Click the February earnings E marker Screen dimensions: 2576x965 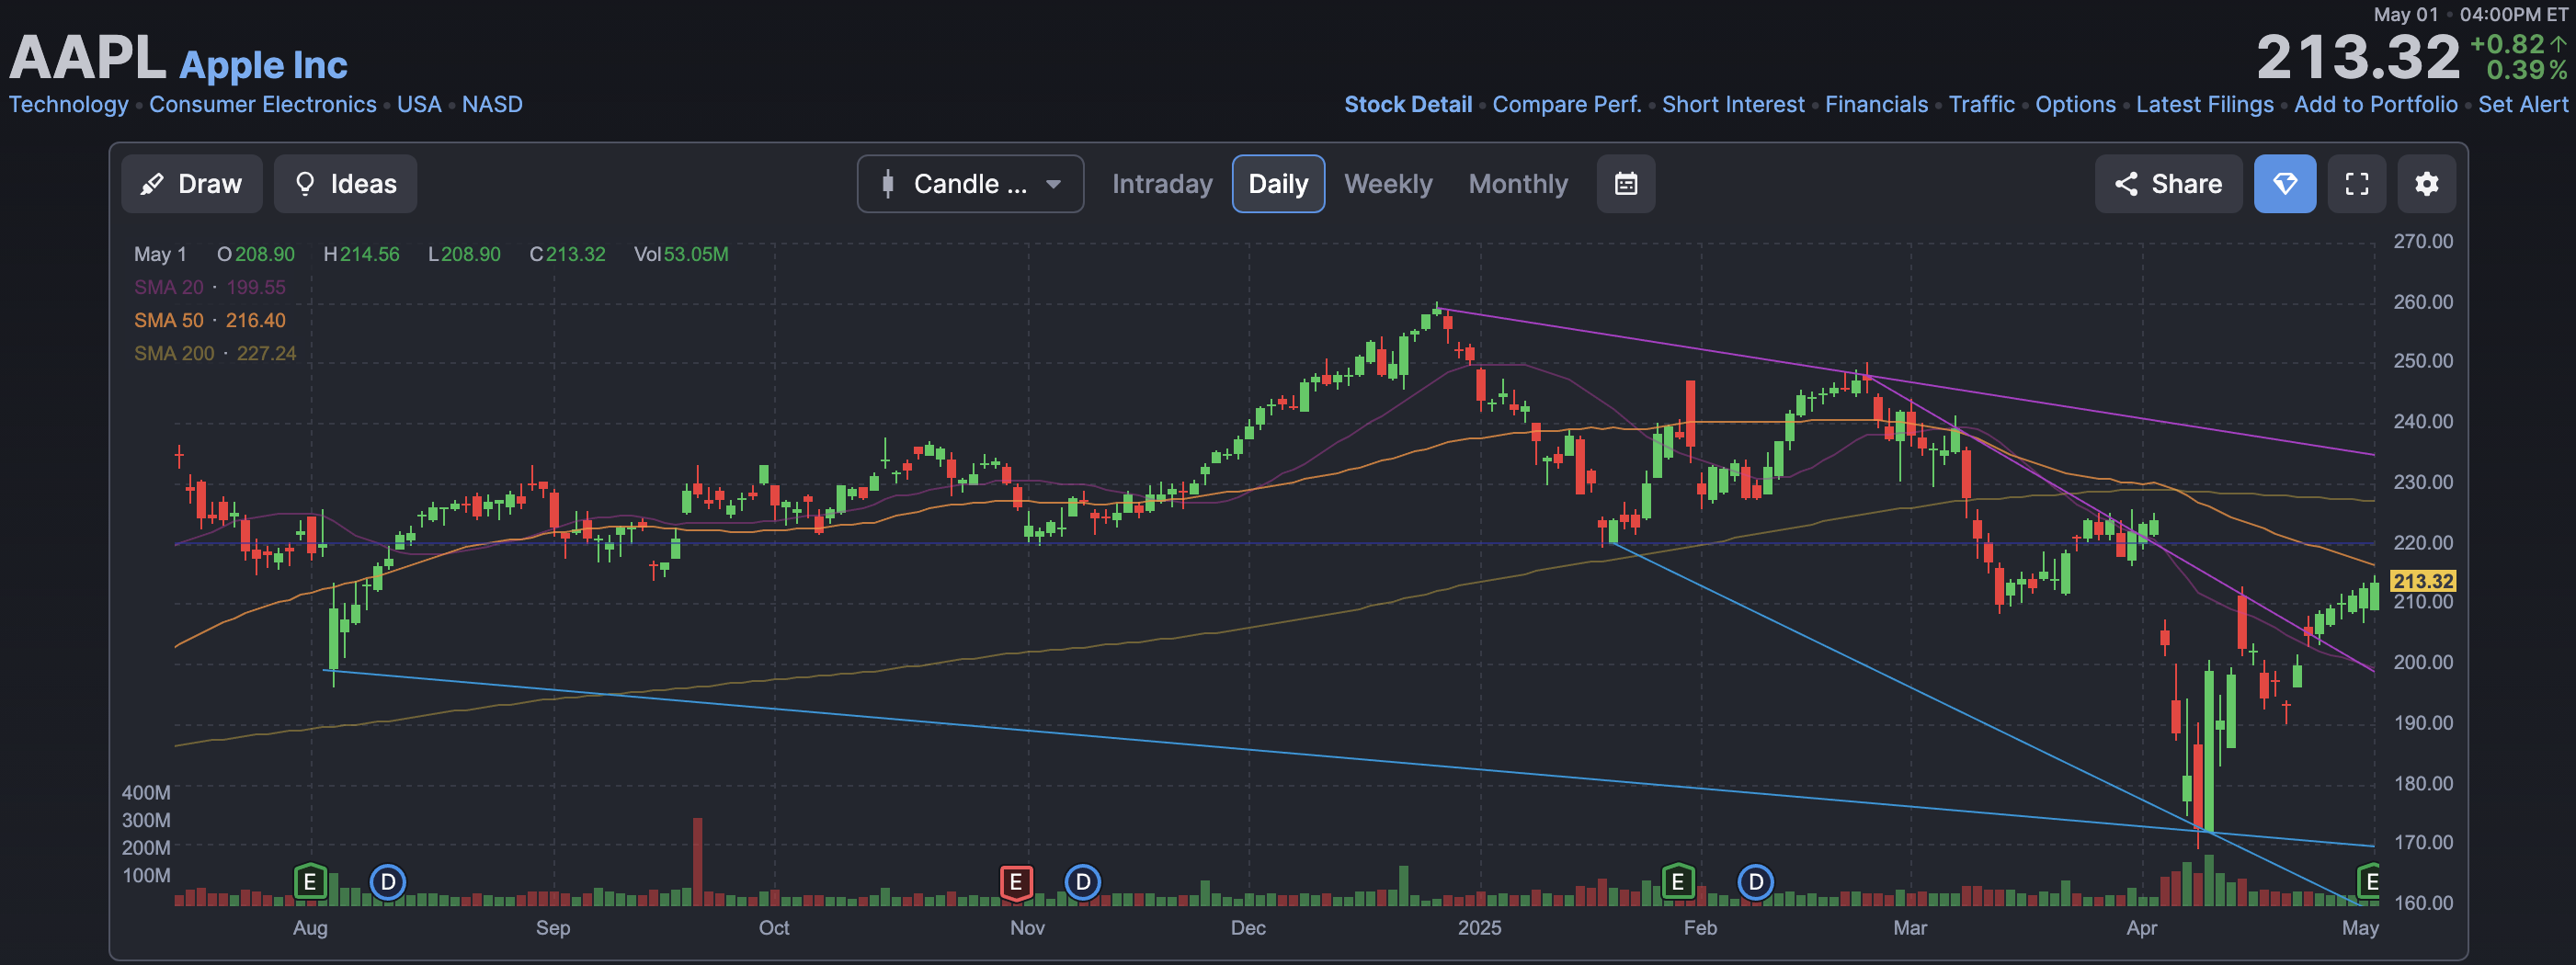pyautogui.click(x=1678, y=882)
